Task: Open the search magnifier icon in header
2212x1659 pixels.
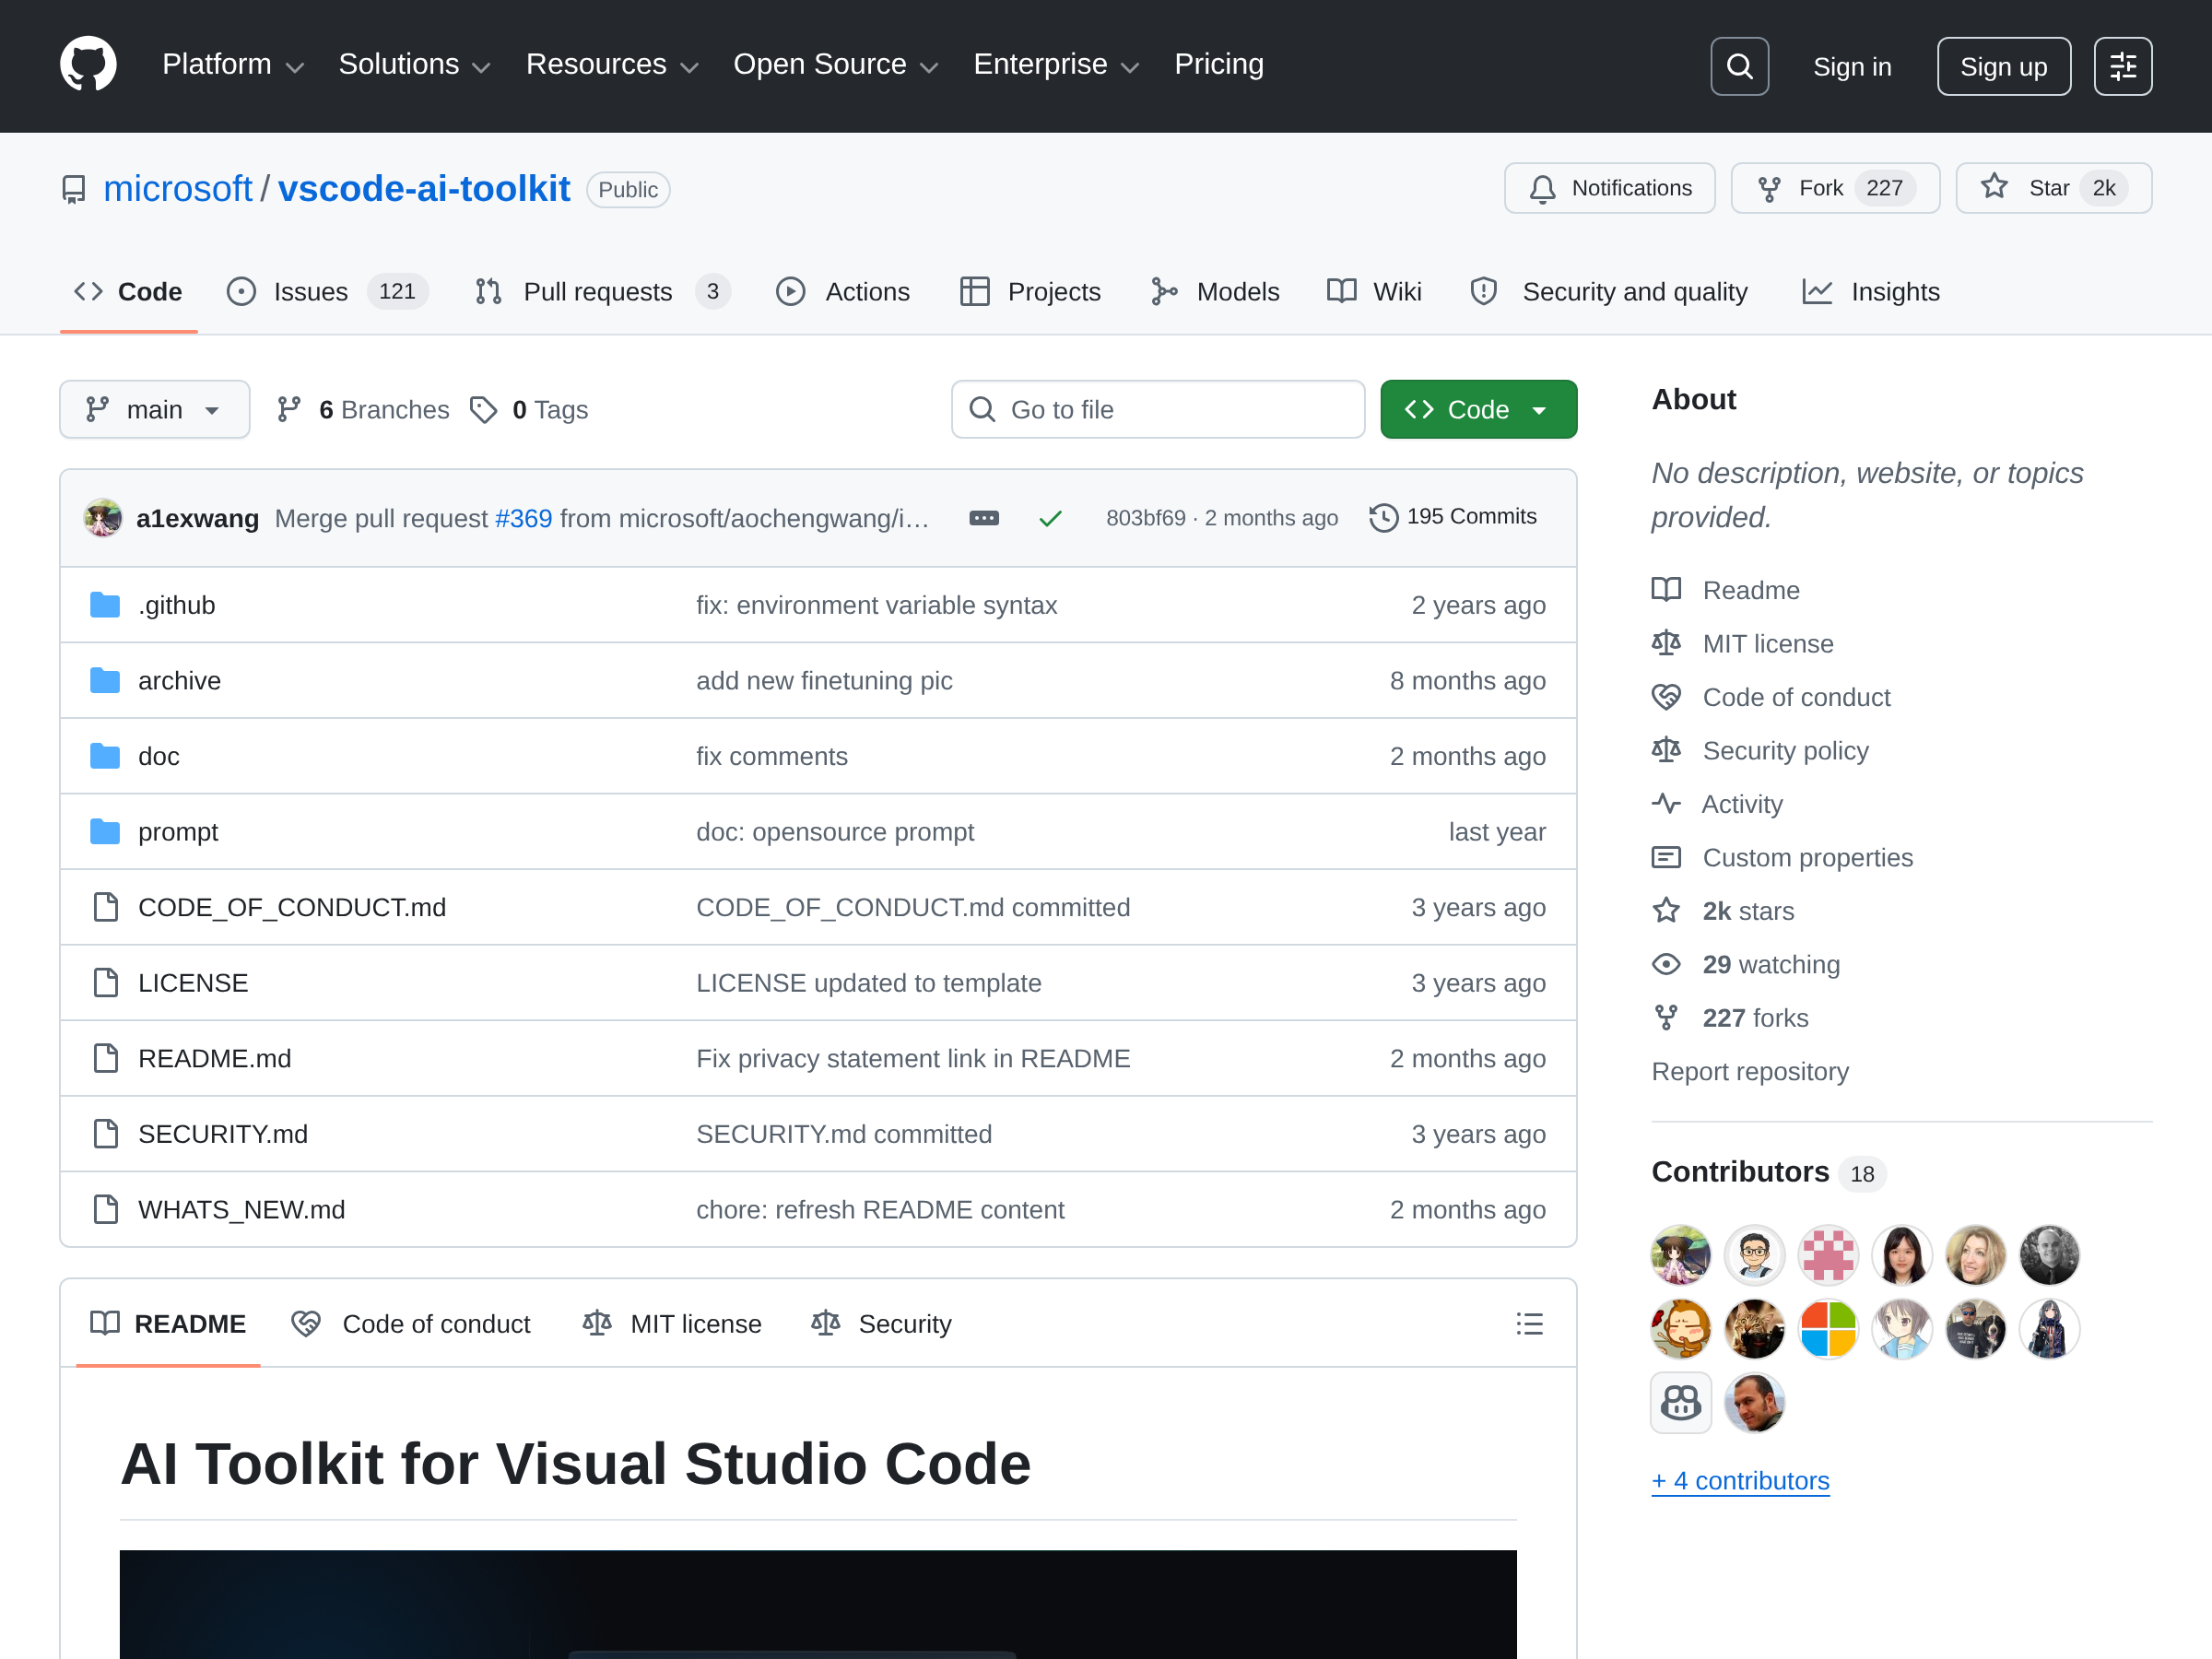Action: tap(1739, 66)
